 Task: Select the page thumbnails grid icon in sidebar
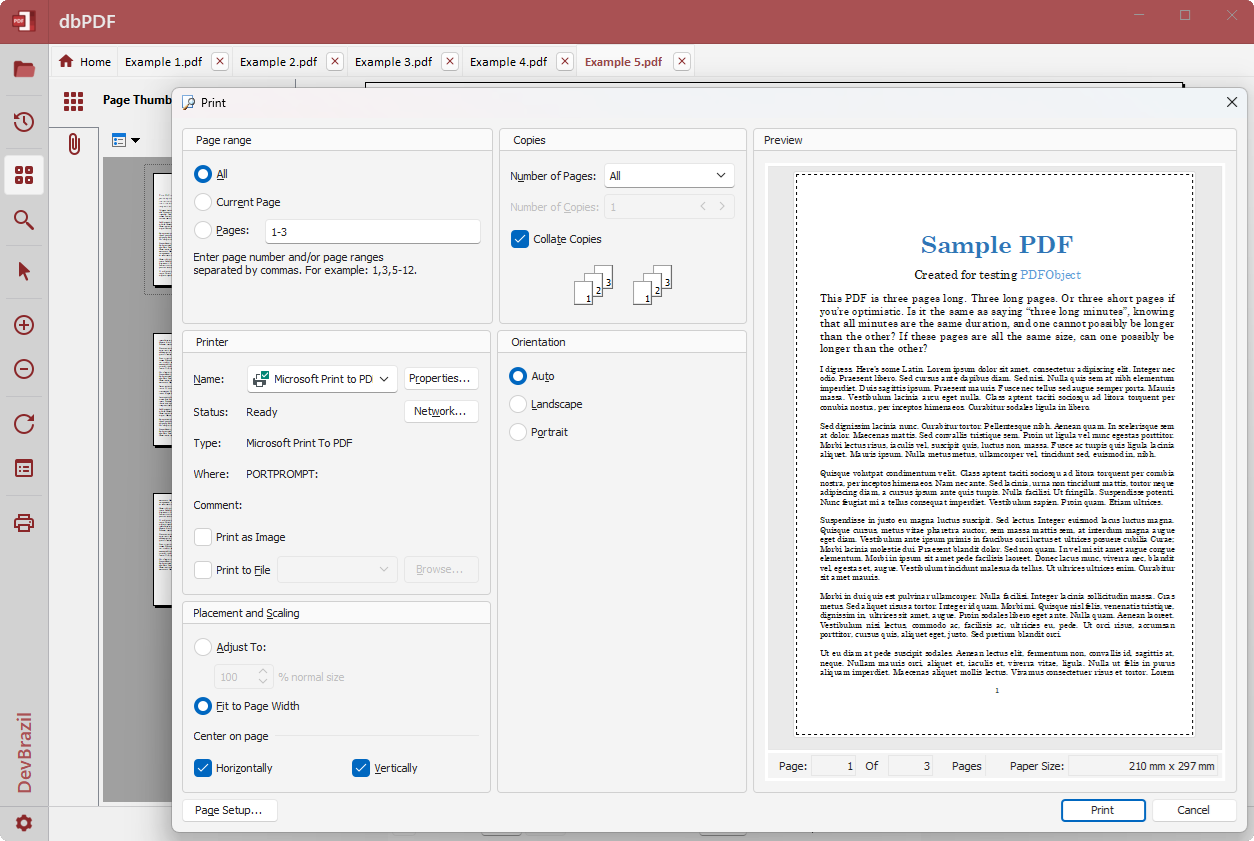coord(24,175)
